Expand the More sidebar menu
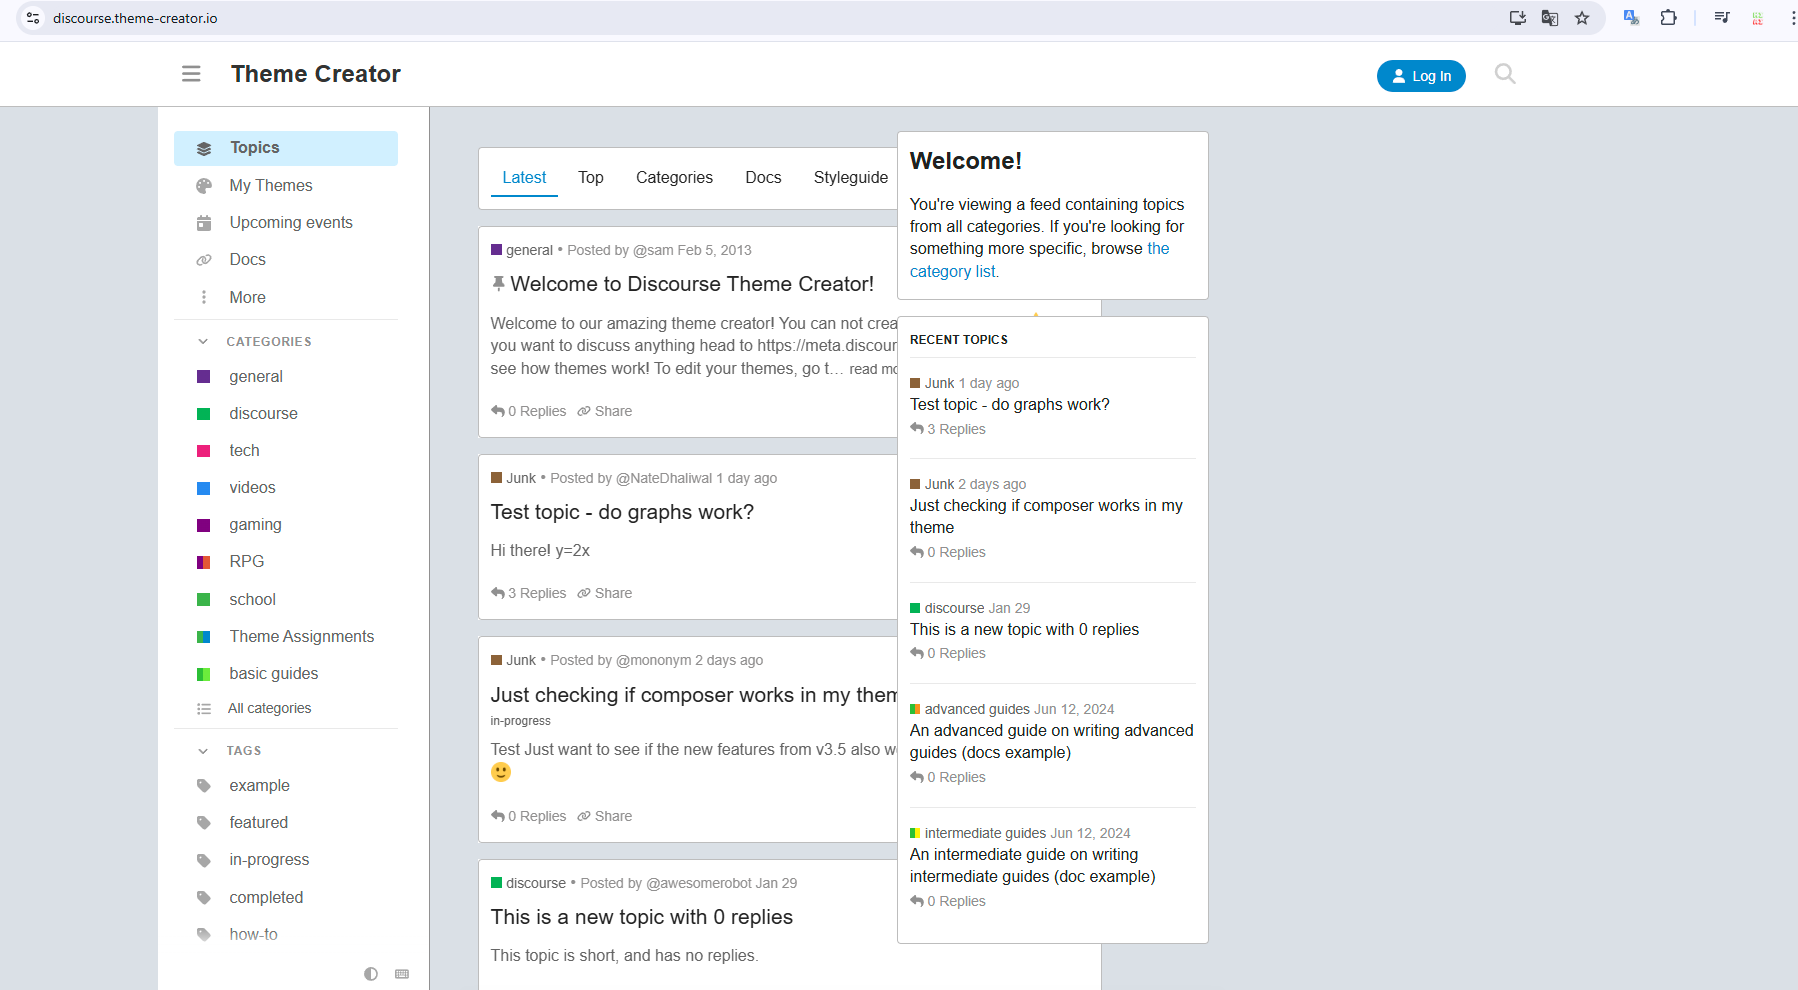The width and height of the screenshot is (1798, 990). [x=247, y=298]
